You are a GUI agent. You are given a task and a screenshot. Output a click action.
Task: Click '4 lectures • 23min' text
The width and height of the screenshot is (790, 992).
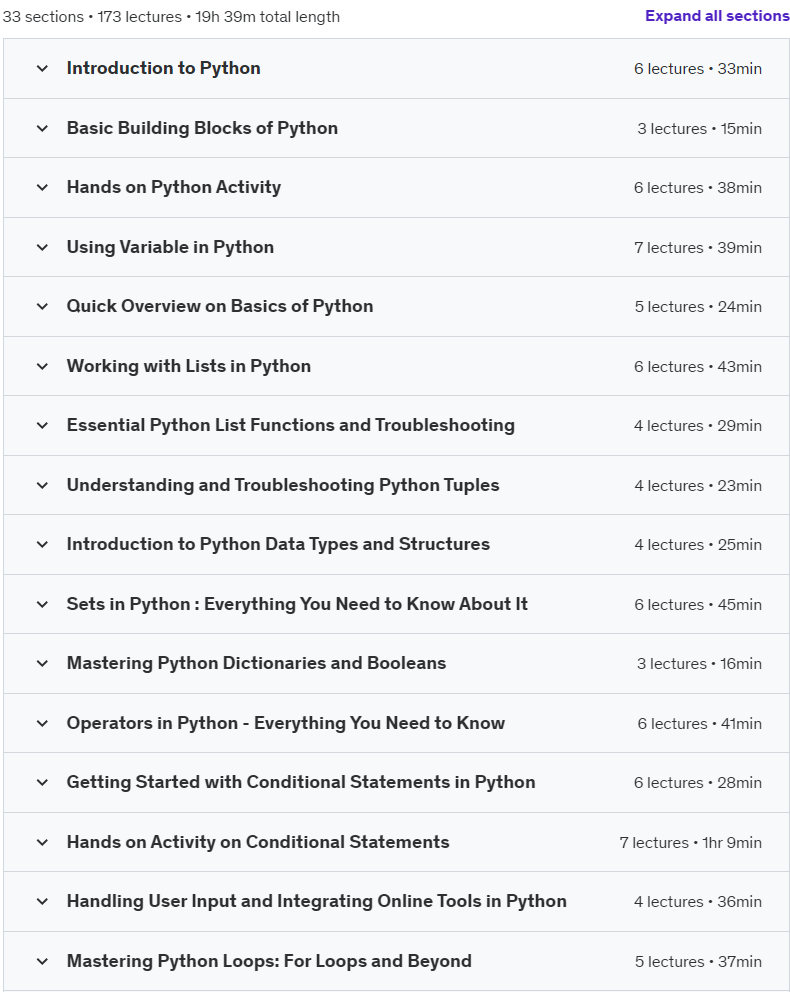click(698, 485)
